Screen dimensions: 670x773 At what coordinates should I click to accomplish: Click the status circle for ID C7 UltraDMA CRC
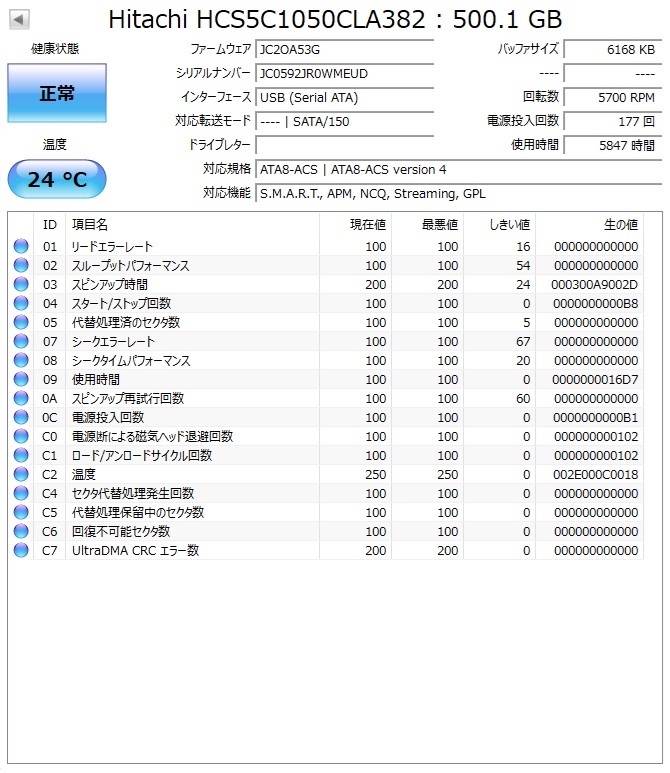[x=21, y=550]
